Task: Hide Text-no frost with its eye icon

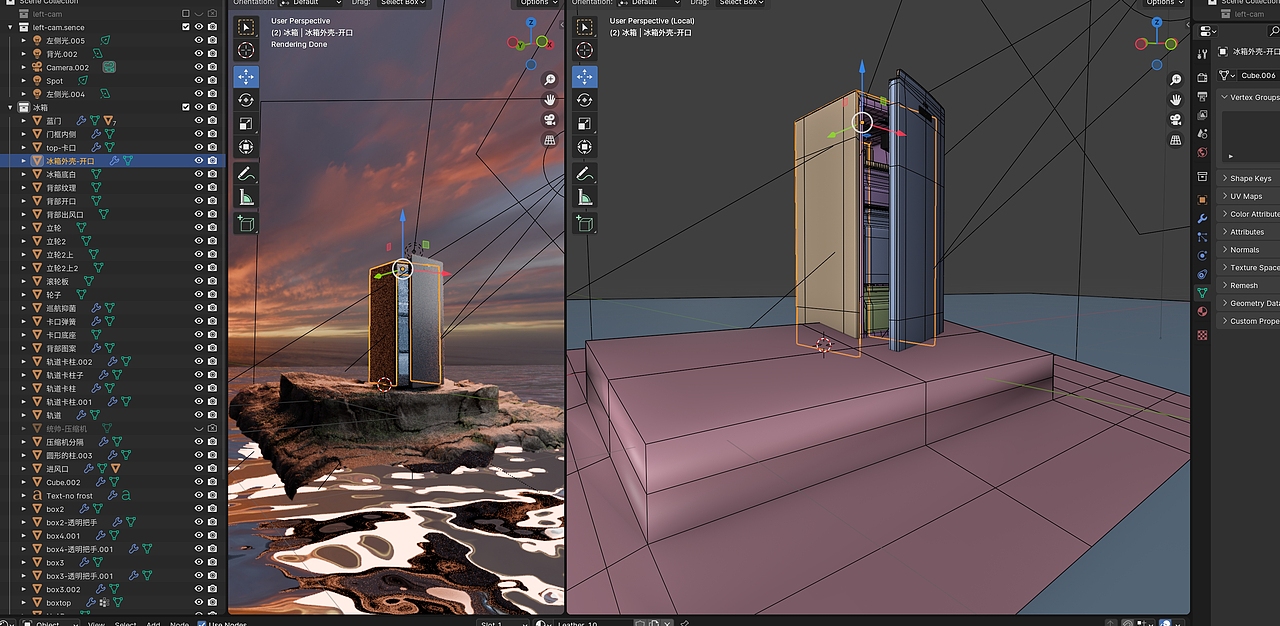Action: click(199, 496)
